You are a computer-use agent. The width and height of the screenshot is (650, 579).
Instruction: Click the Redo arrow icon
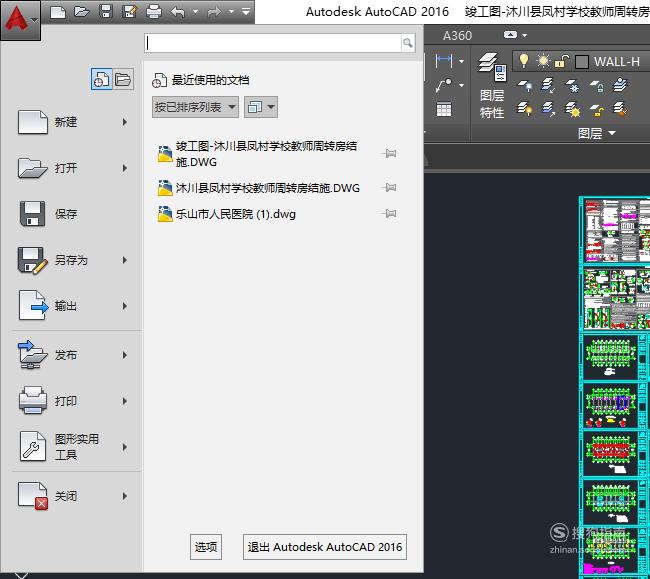click(x=214, y=12)
